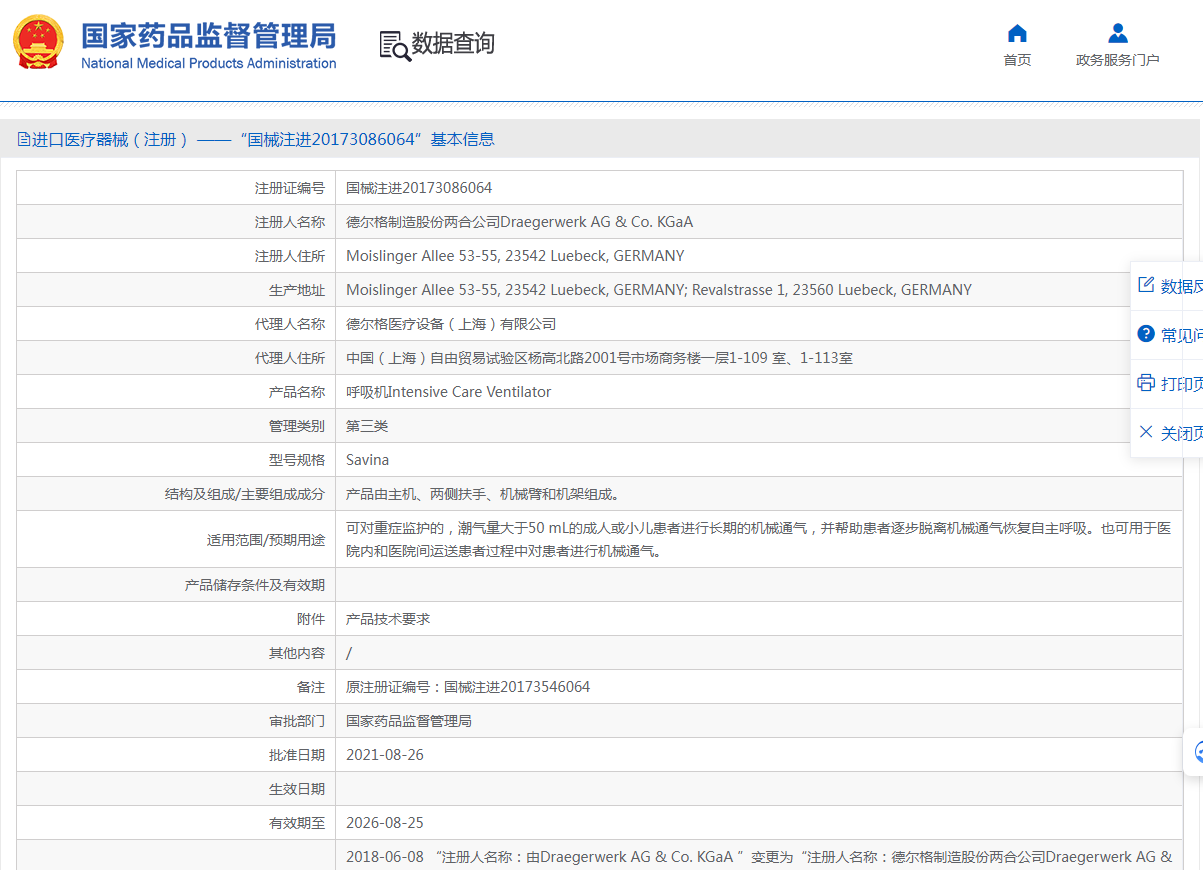Select structure text 产品由主机、两侧扶手
The image size is (1203, 870).
click(483, 494)
